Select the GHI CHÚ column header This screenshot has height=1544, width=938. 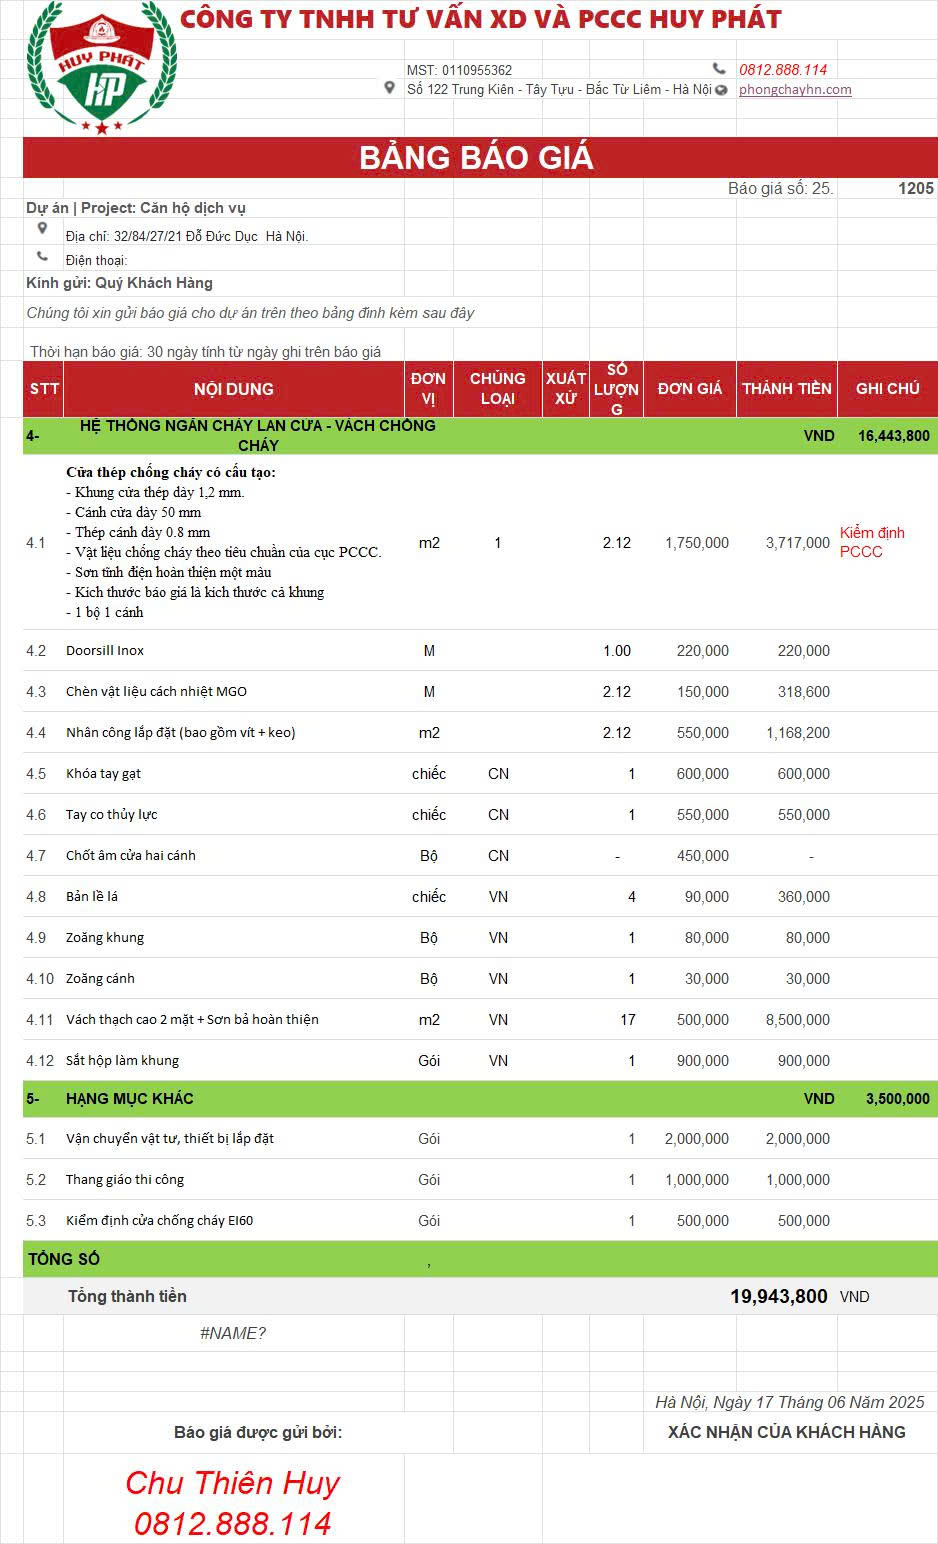(x=887, y=389)
